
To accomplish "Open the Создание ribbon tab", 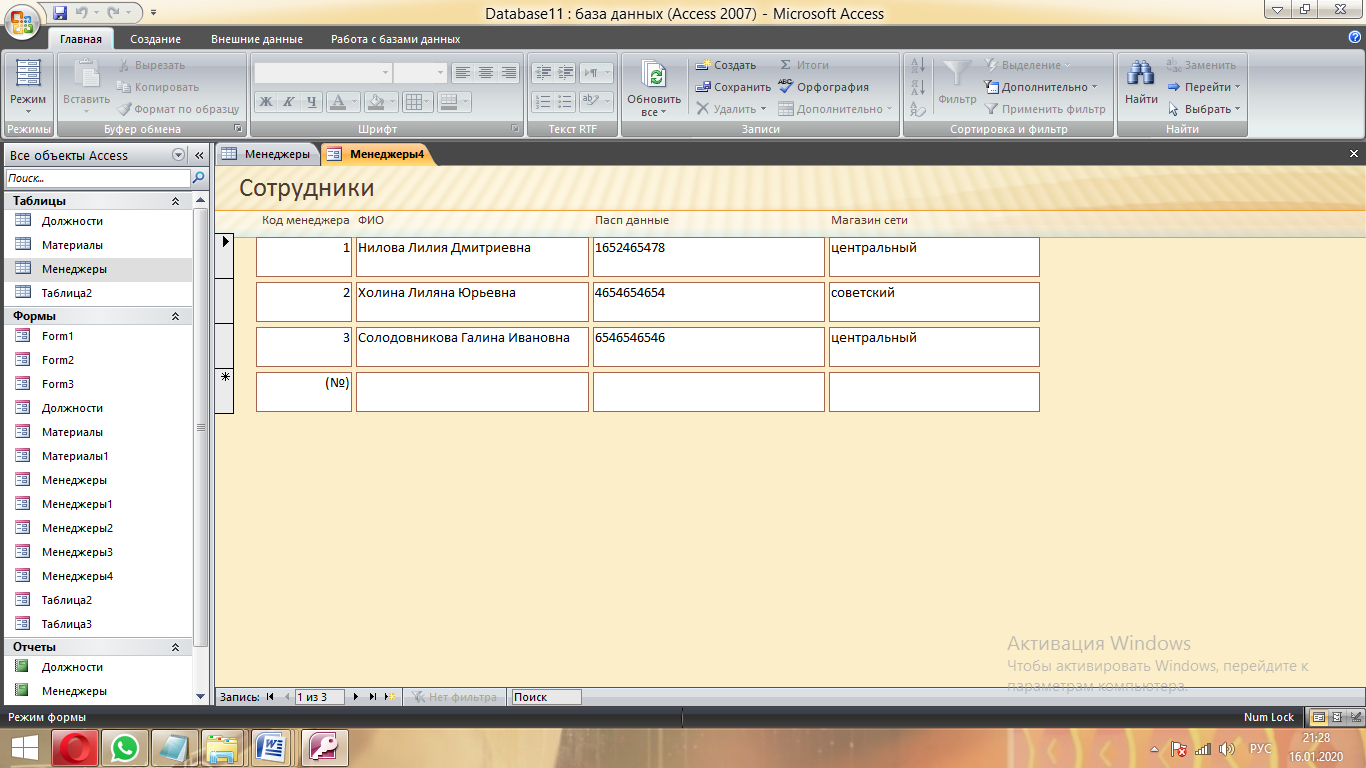I will [x=155, y=39].
